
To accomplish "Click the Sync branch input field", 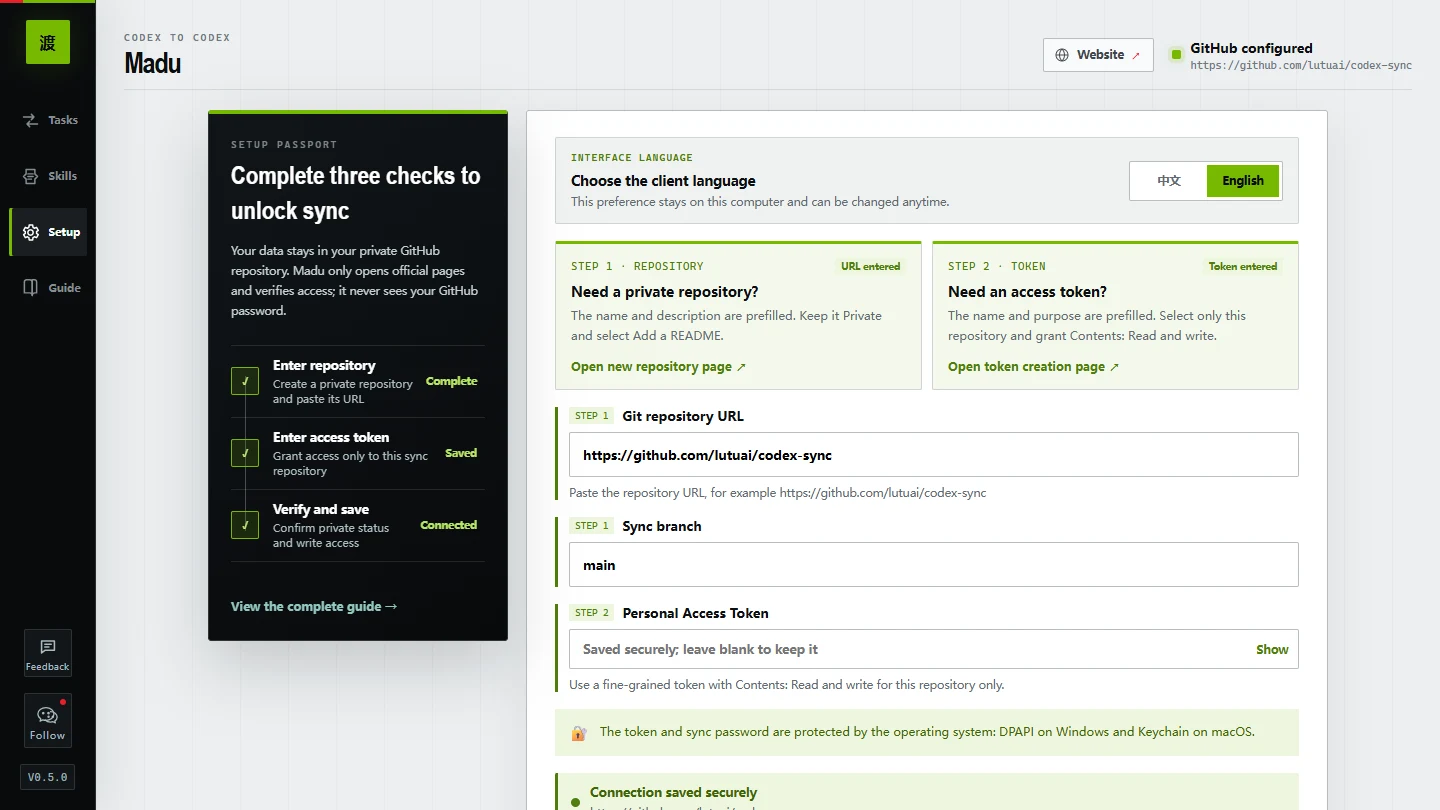I will click(x=934, y=565).
